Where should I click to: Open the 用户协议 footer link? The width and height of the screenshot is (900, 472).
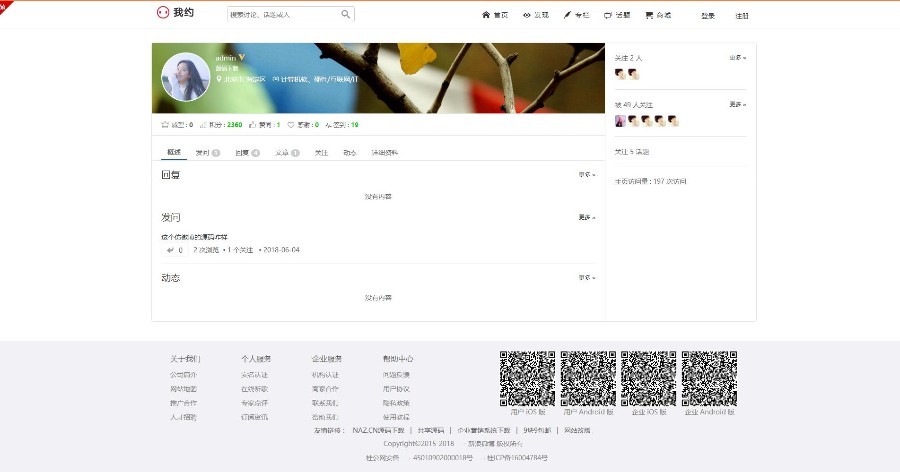click(396, 389)
